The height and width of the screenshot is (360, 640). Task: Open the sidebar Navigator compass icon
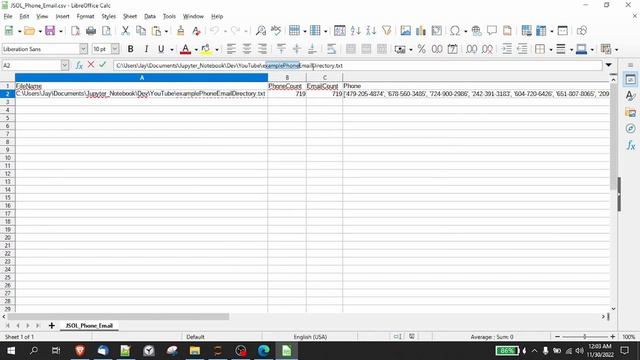[x=630, y=129]
